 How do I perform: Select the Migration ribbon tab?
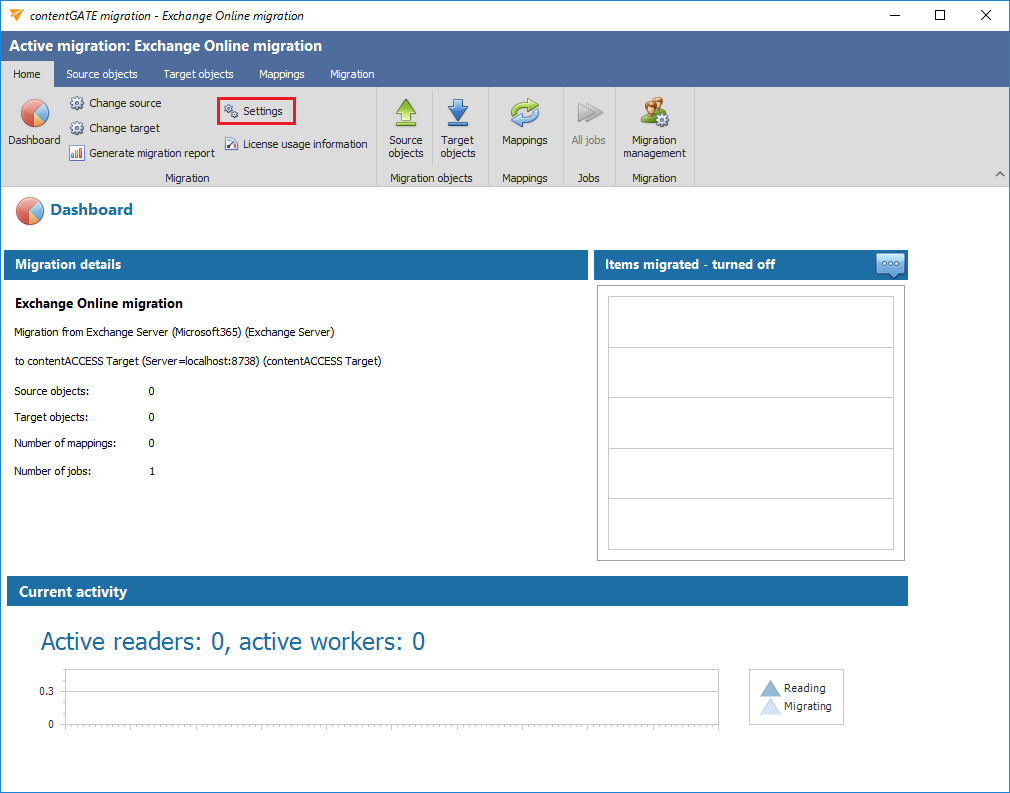[x=352, y=74]
